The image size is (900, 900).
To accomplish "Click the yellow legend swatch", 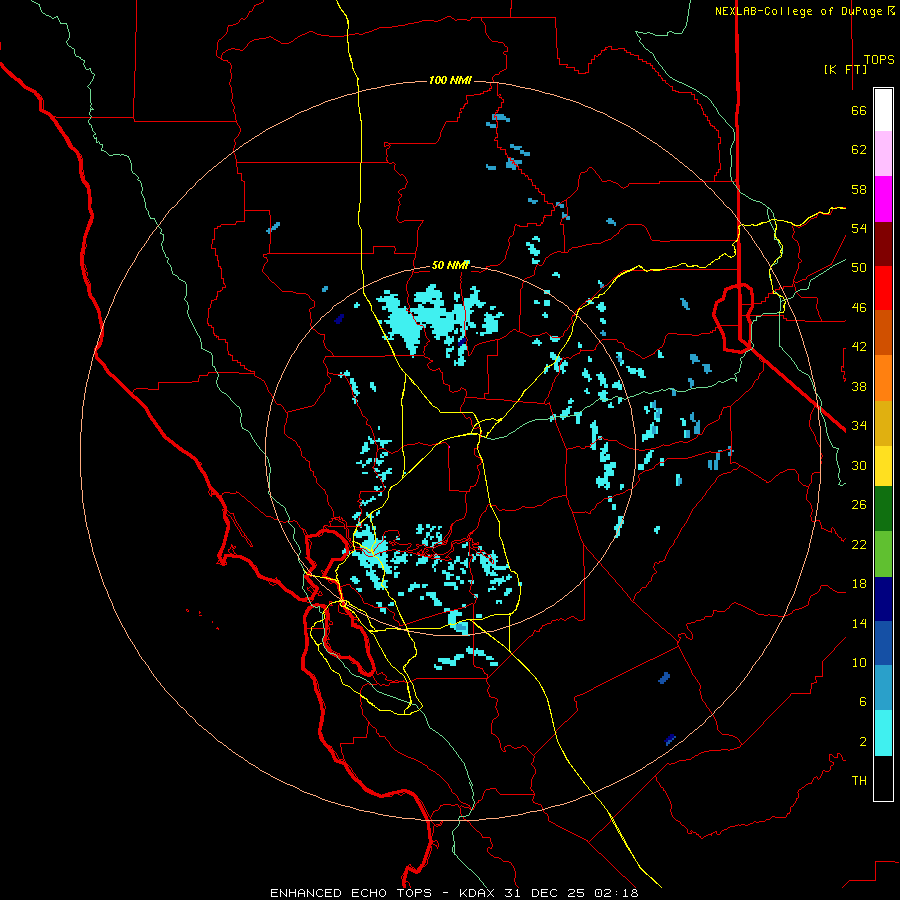I will click(883, 466).
